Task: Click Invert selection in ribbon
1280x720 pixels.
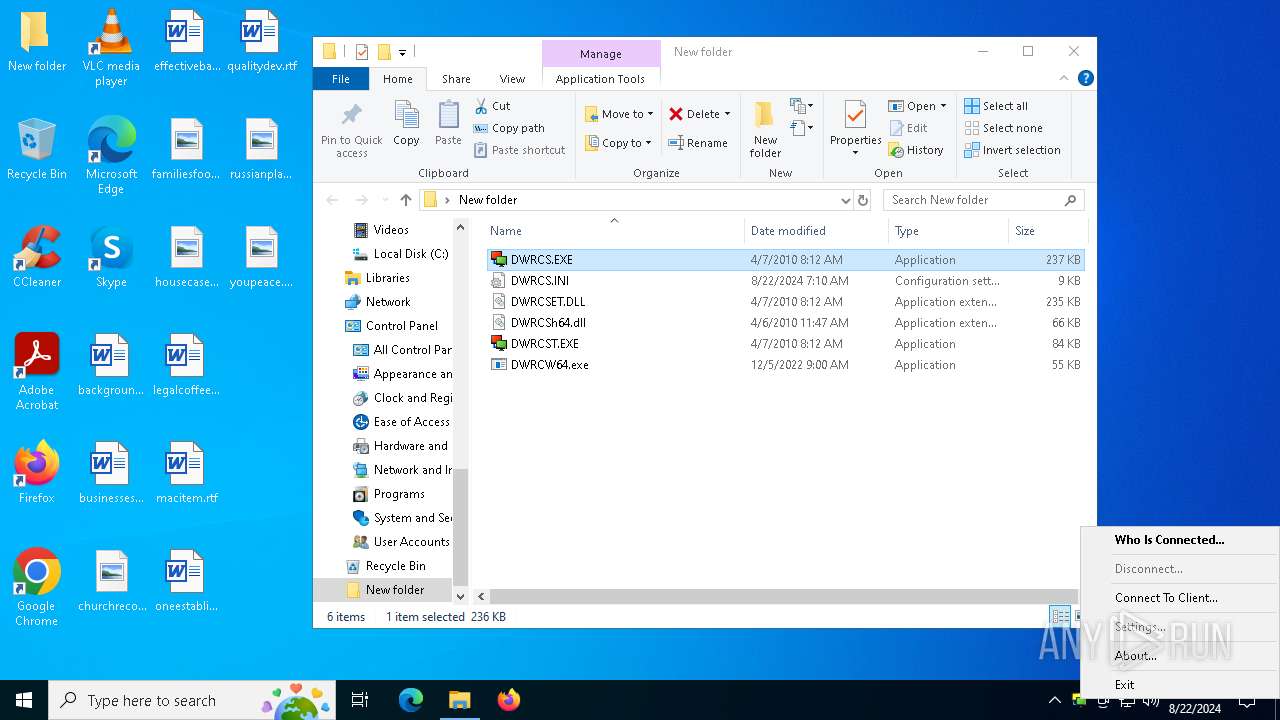Action: point(1012,150)
